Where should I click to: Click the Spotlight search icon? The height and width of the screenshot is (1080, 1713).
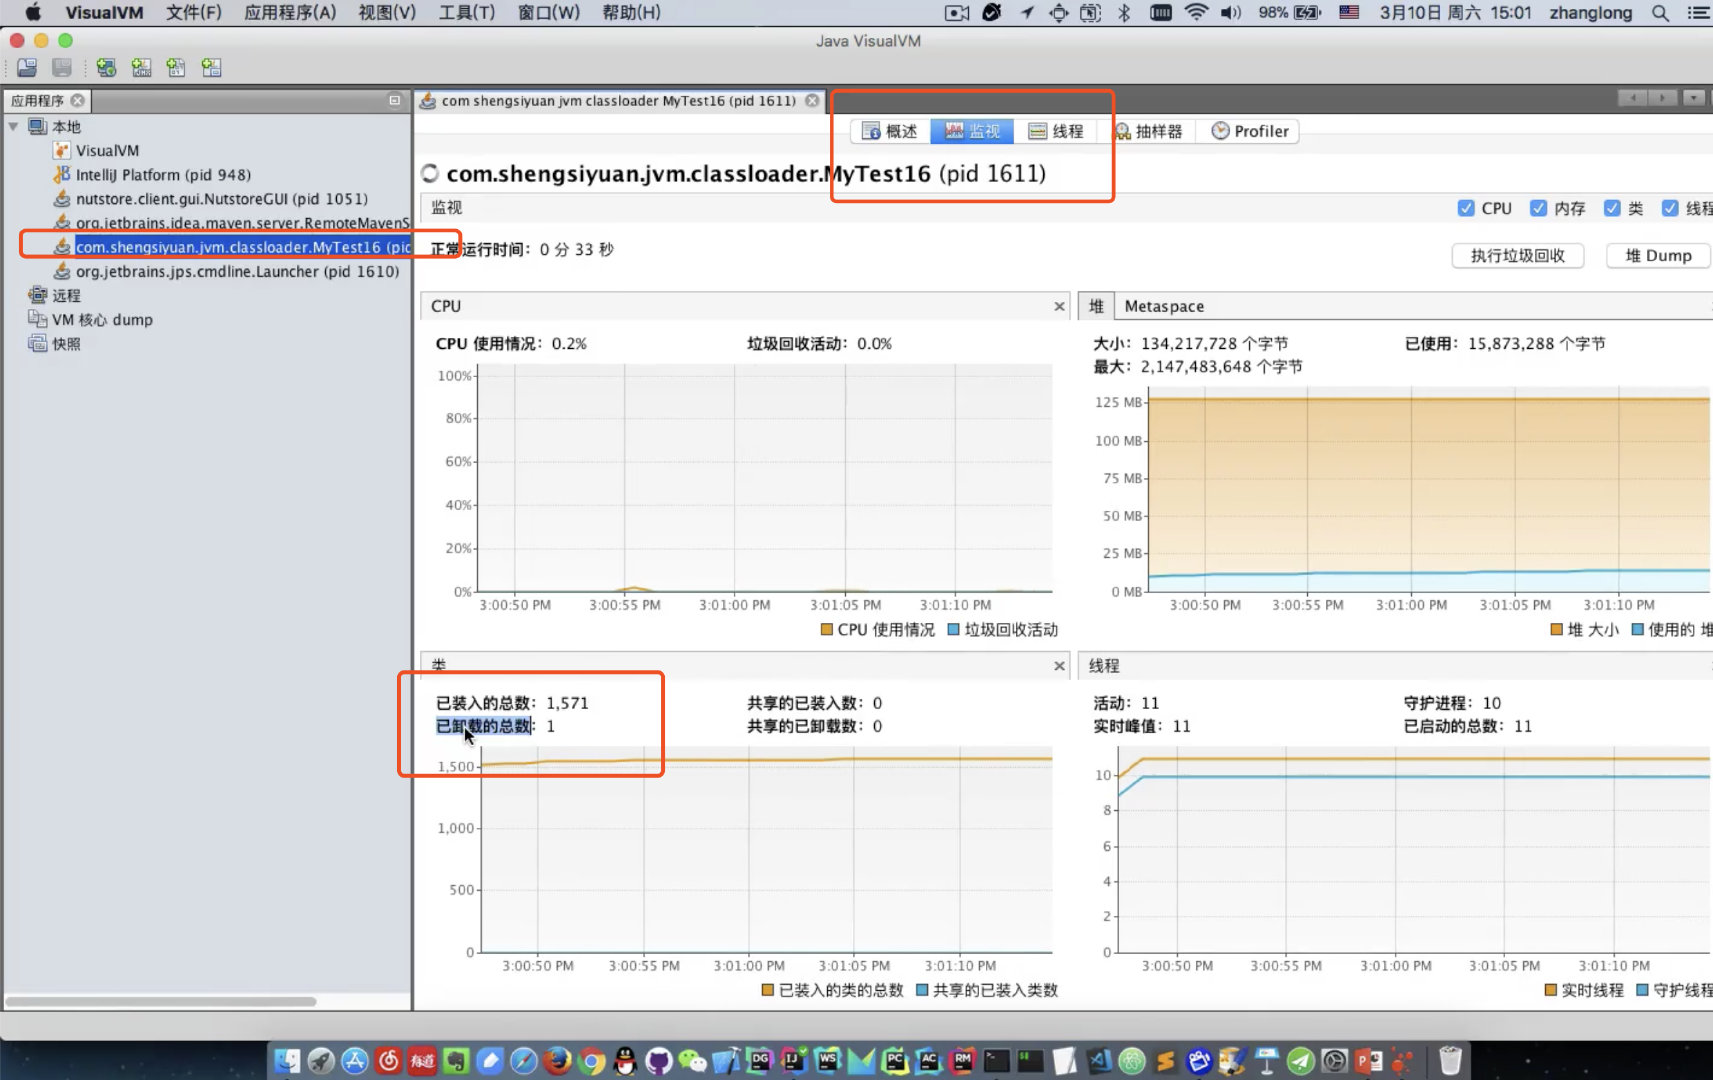click(x=1660, y=13)
